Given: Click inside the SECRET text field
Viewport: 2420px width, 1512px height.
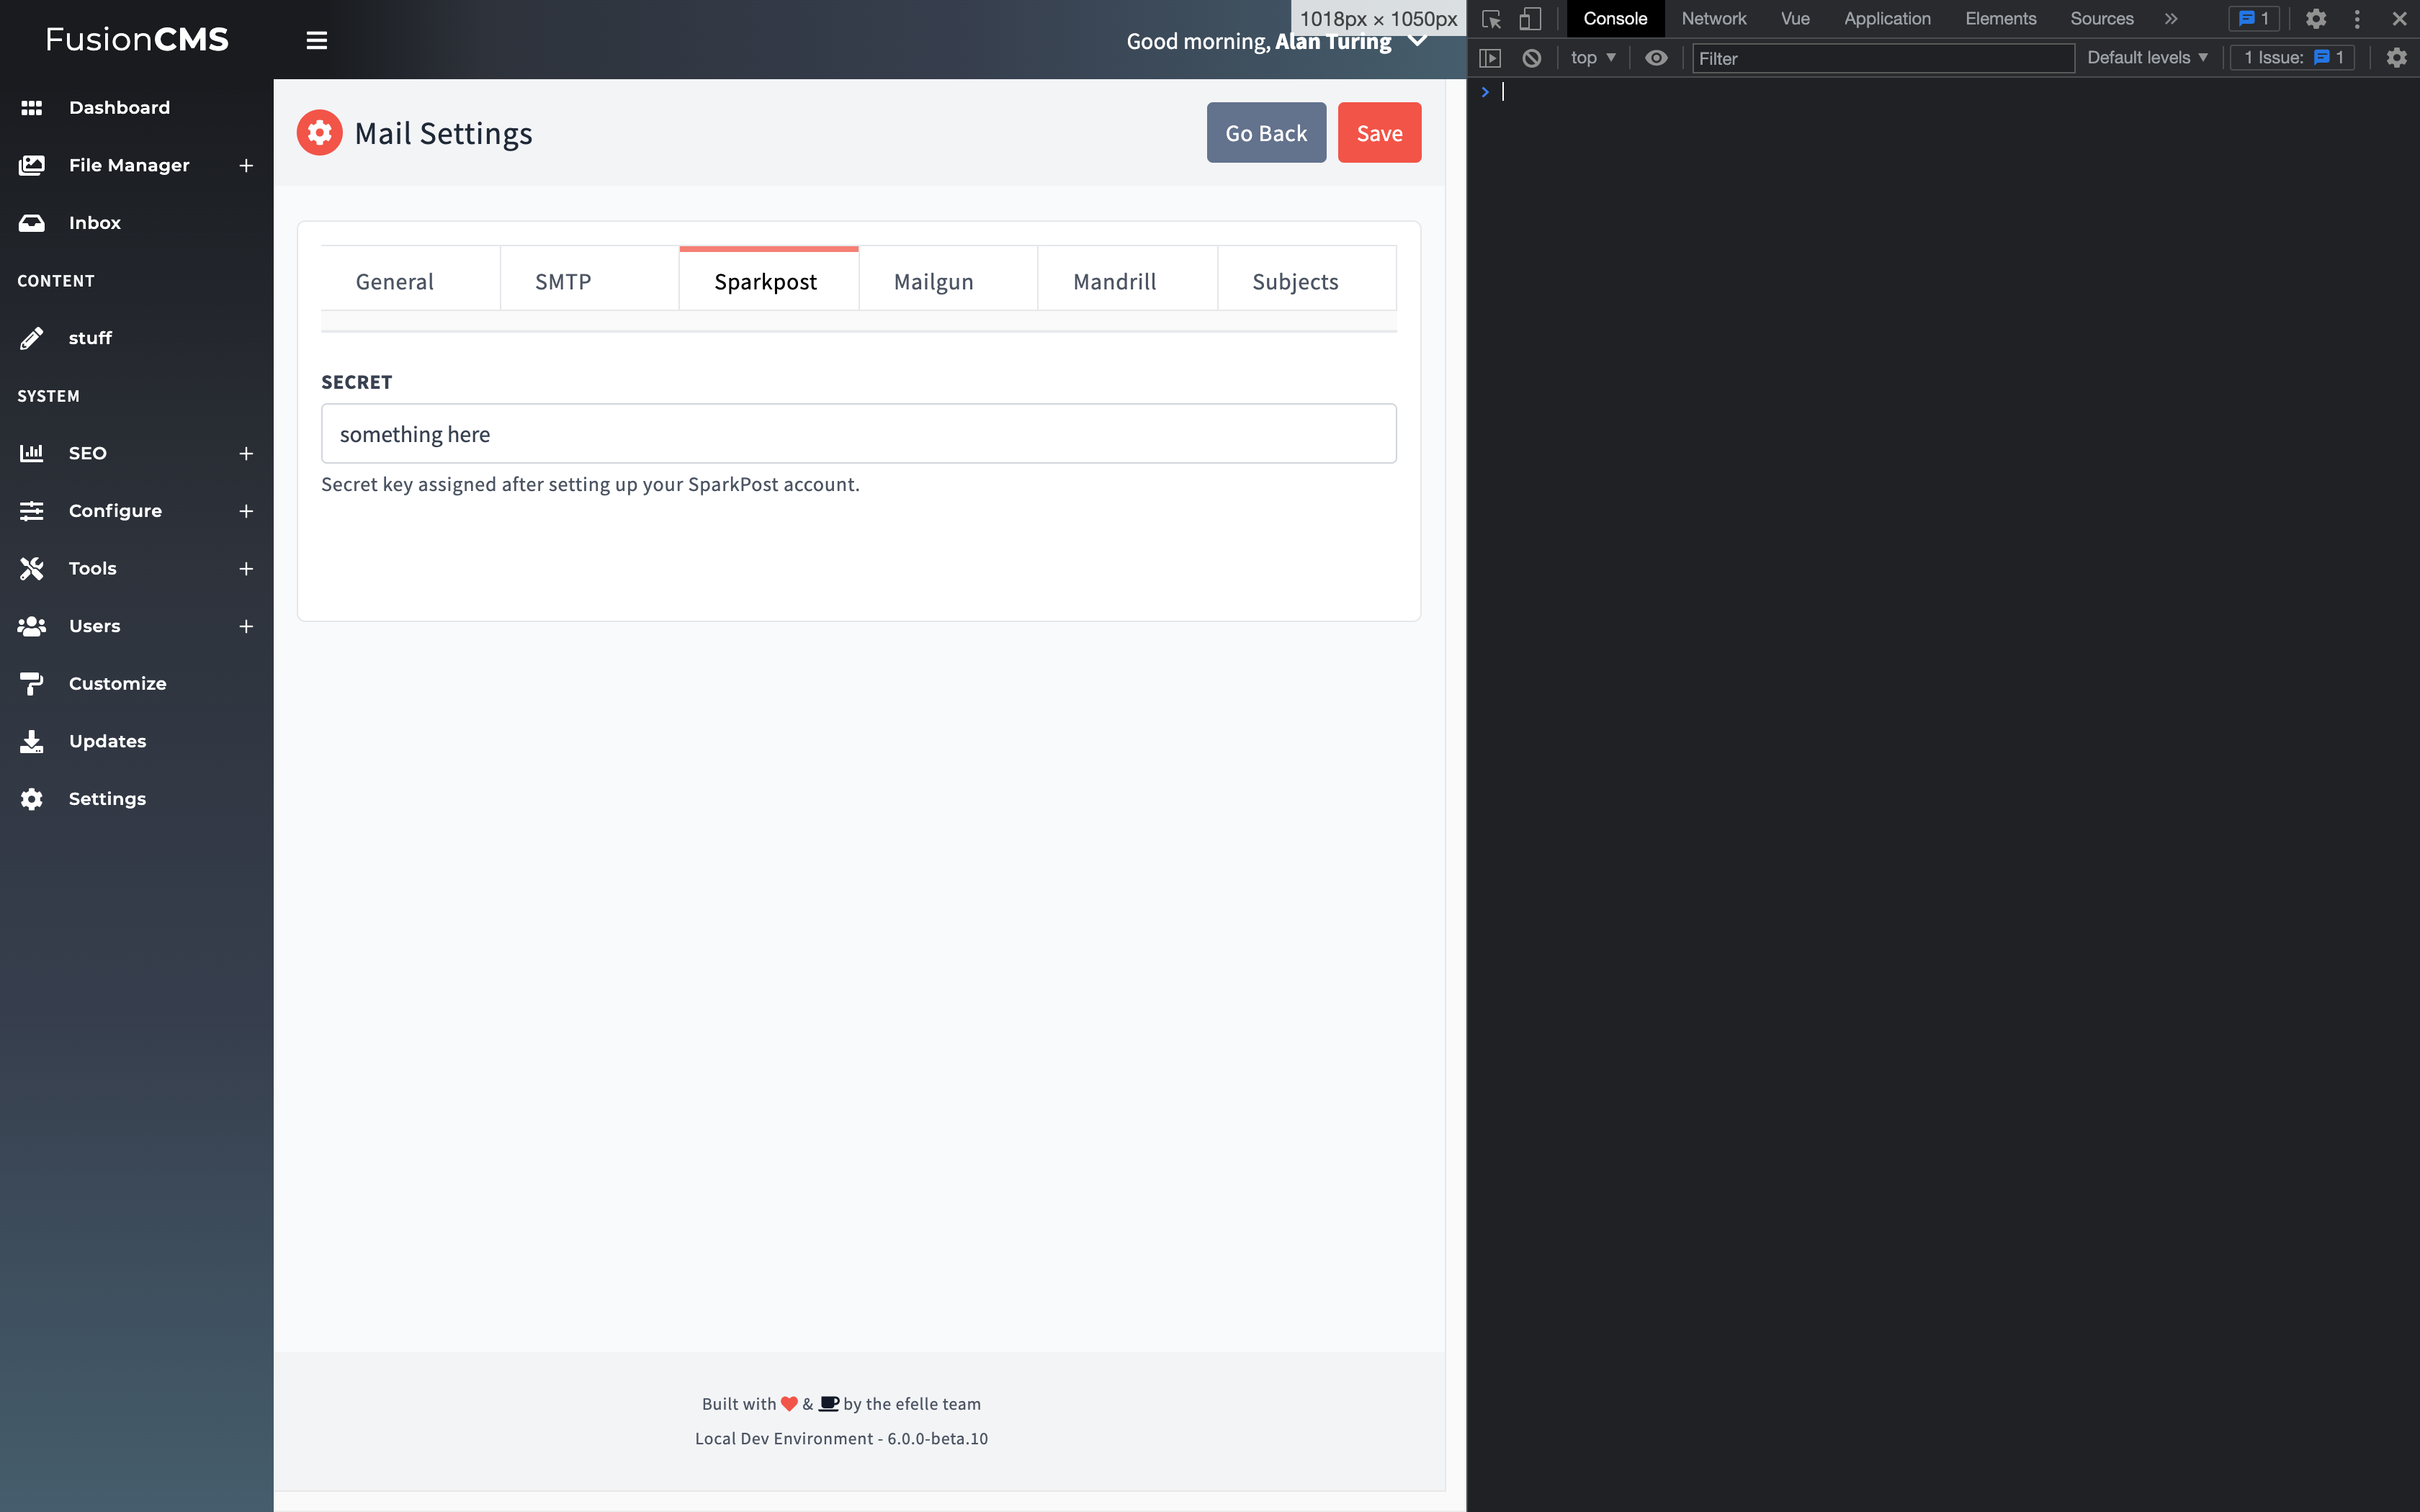Looking at the screenshot, I should [857, 433].
